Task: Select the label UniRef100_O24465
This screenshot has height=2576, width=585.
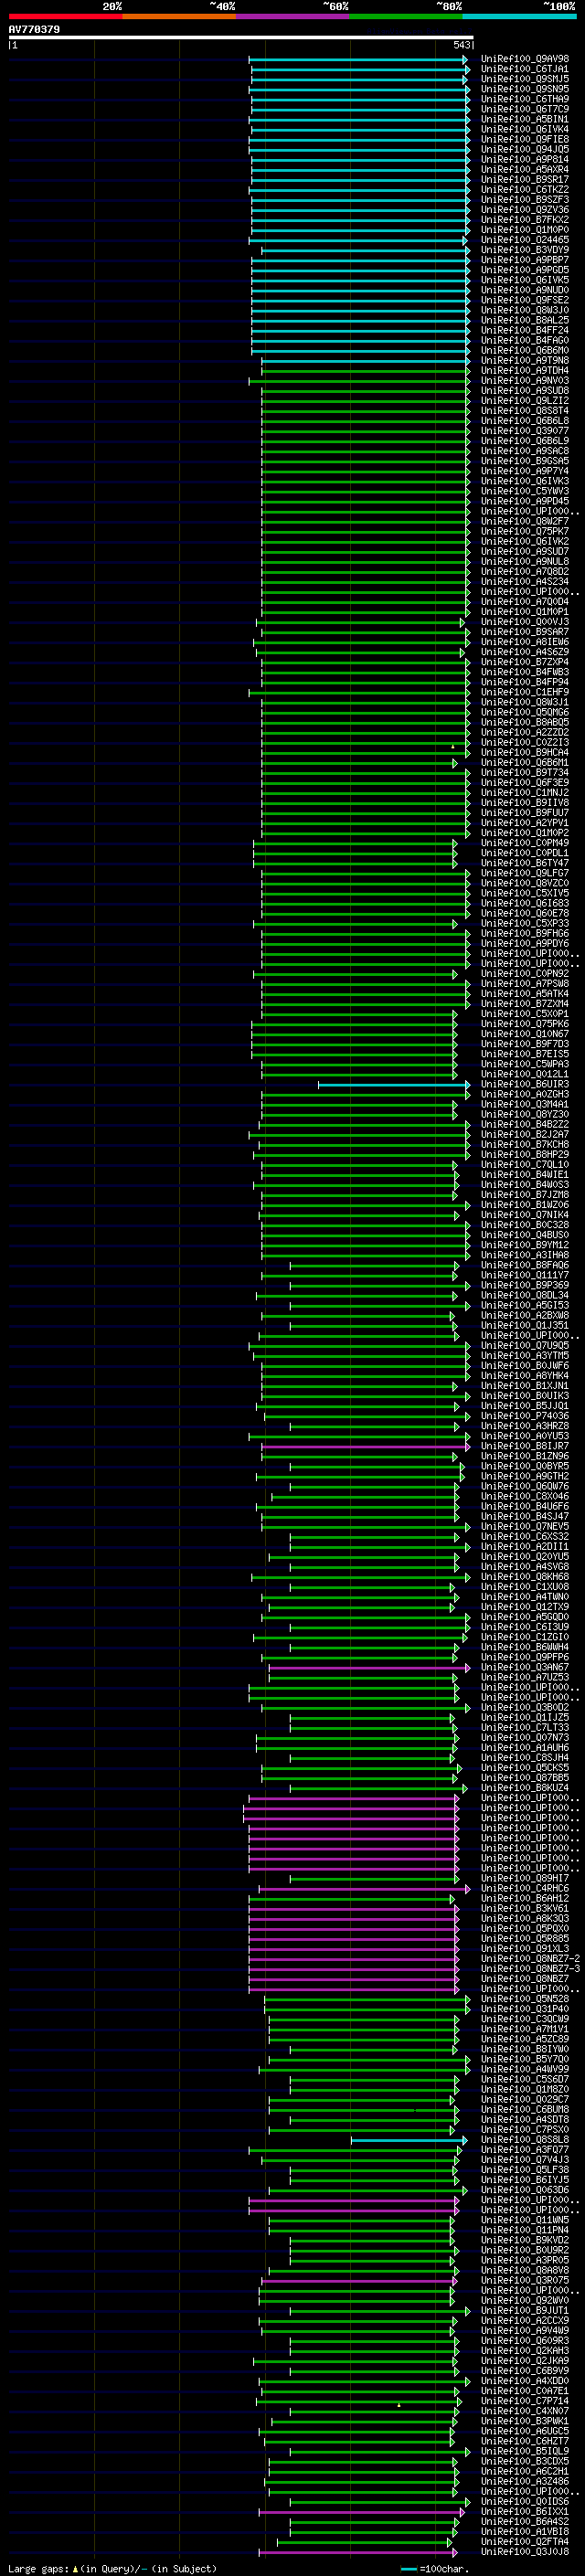Action: click(524, 240)
